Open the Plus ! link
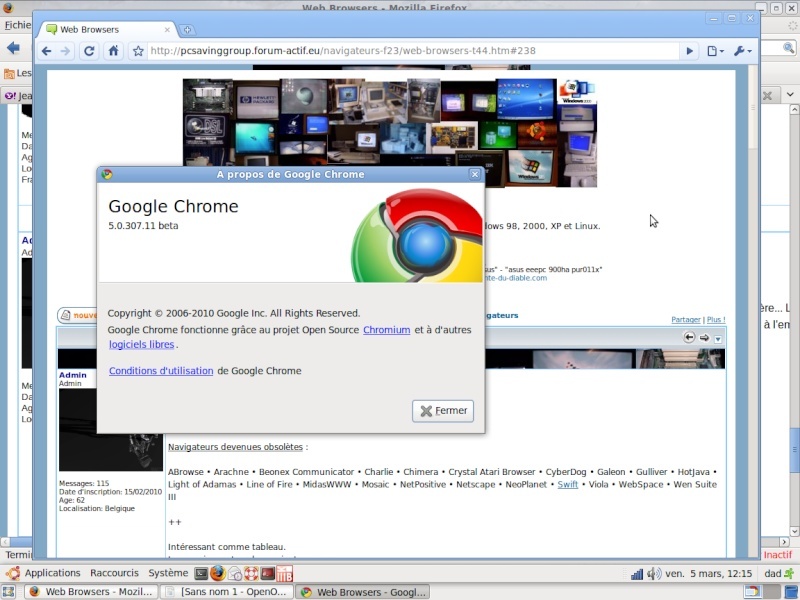The width and height of the screenshot is (800, 600). click(716, 319)
